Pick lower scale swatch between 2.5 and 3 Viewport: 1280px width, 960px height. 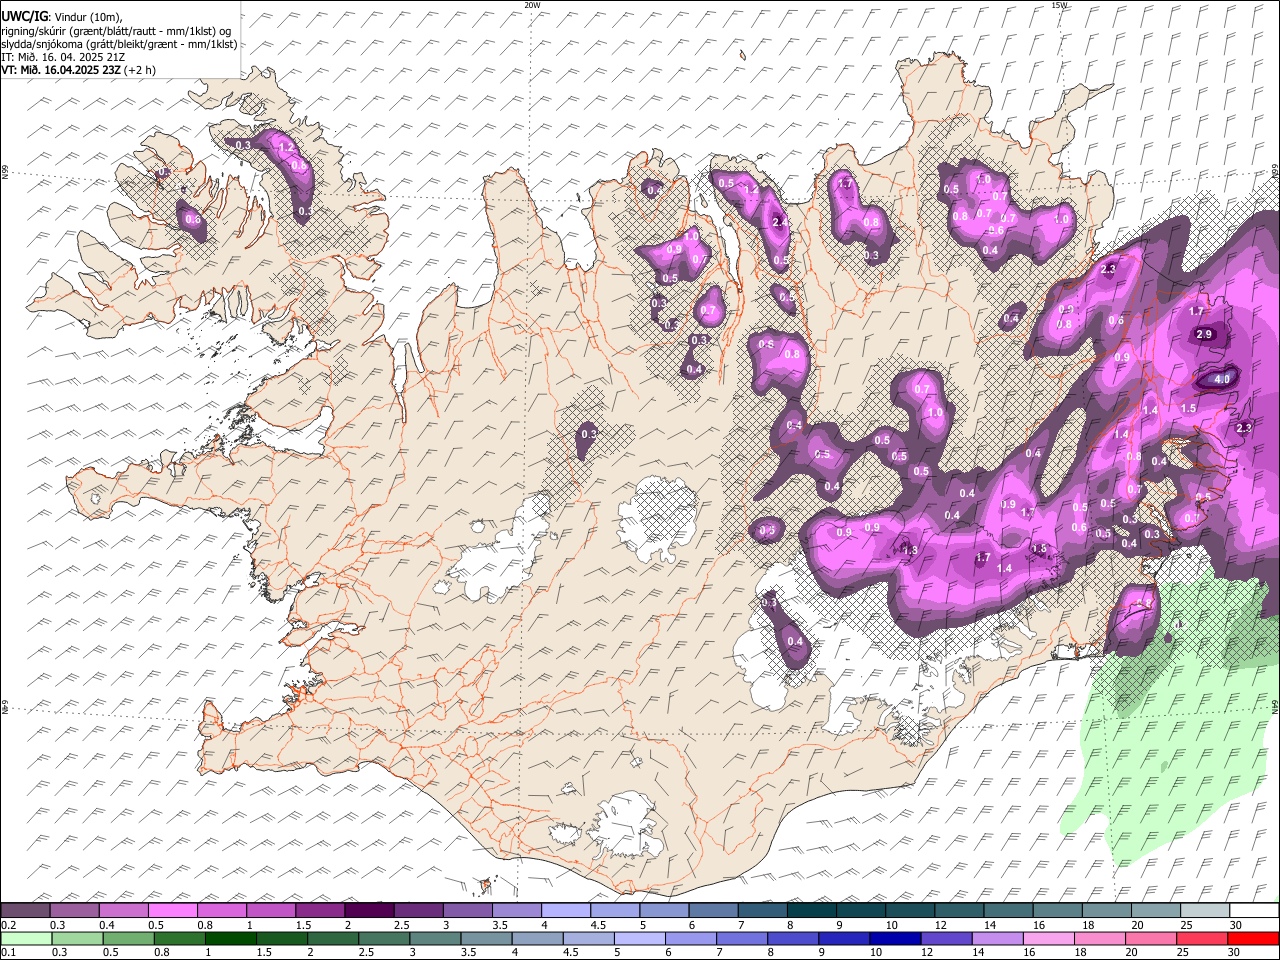384,938
